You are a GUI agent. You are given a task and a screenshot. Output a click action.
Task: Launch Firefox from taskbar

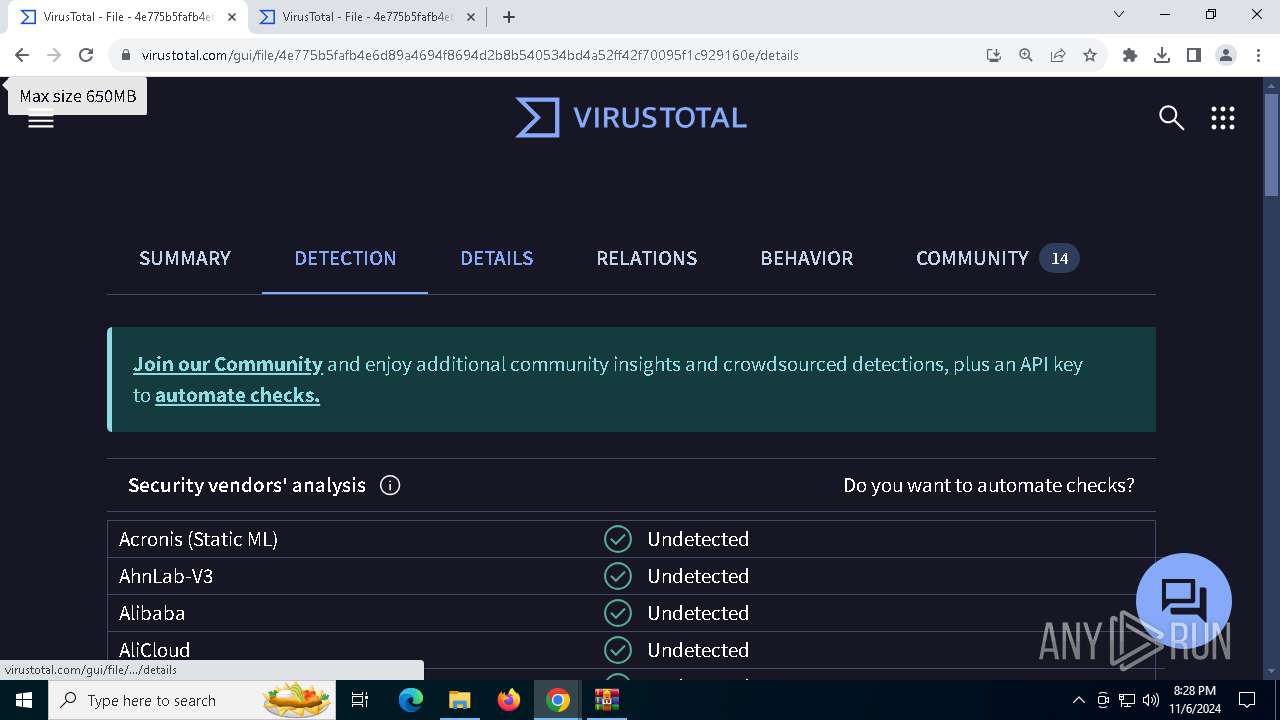(509, 700)
